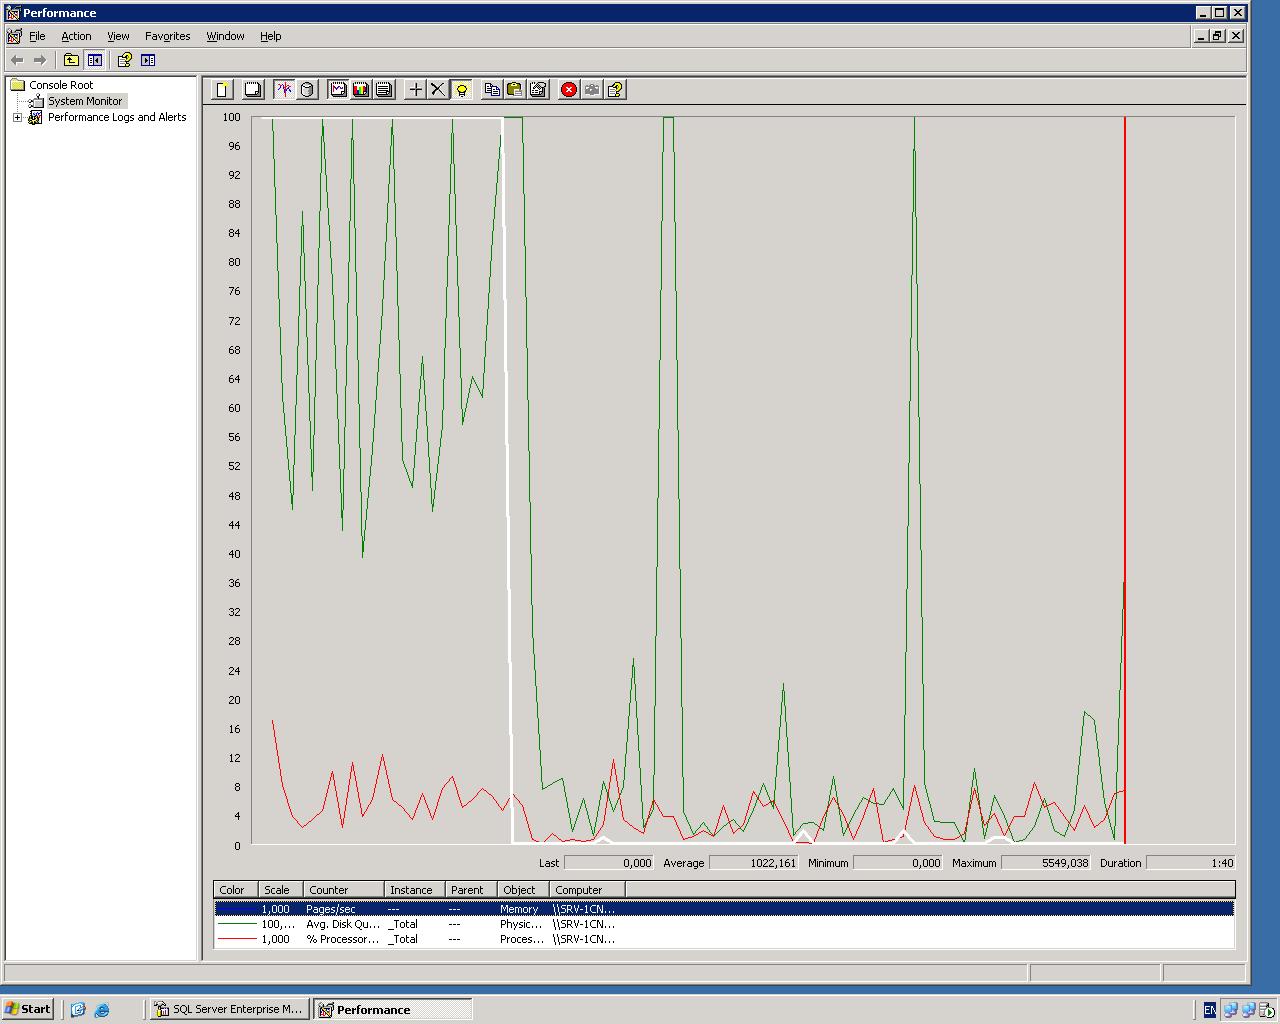The image size is (1280, 1024).
Task: Click the Add counter plus icon
Action: (x=416, y=90)
